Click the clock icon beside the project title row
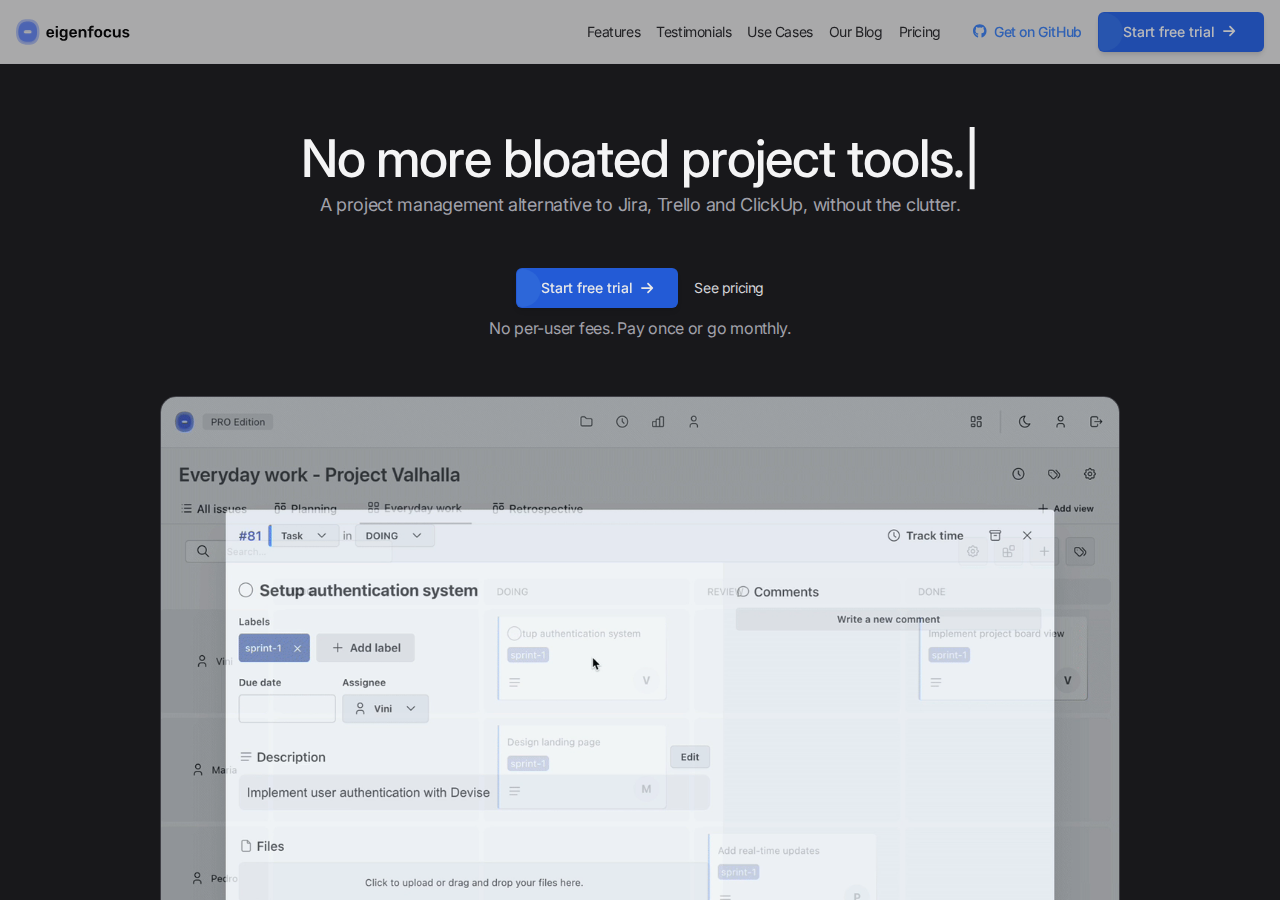 [1018, 474]
